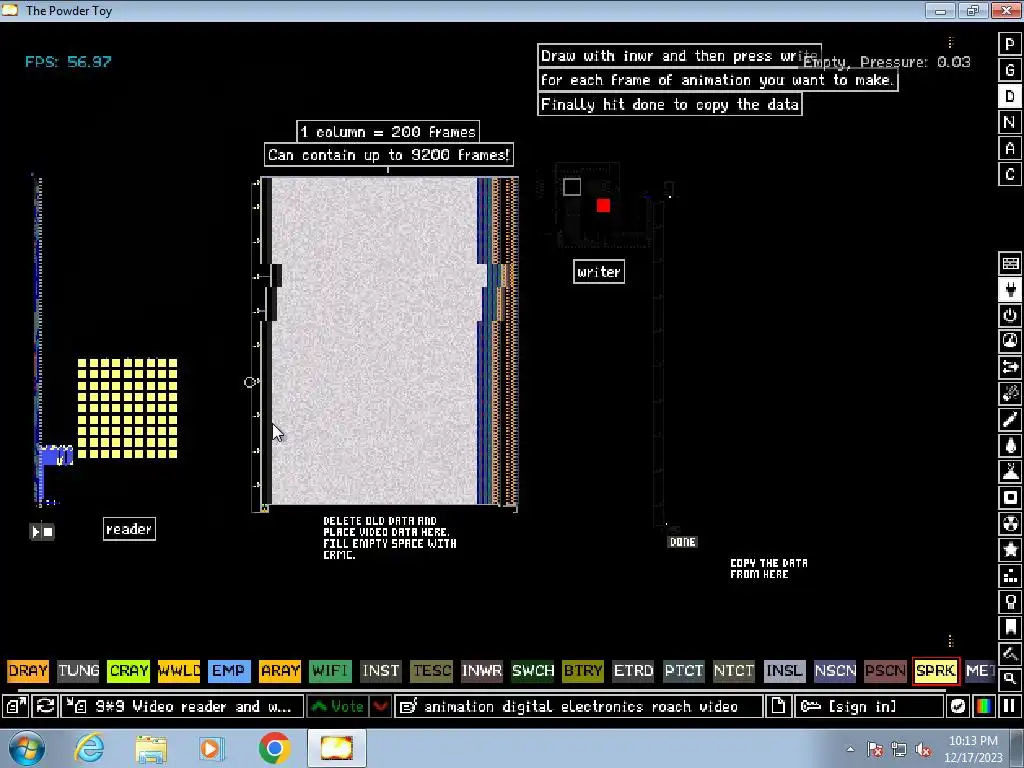Select the TESC element
Viewport: 1024px width, 768px height.
click(x=432, y=671)
